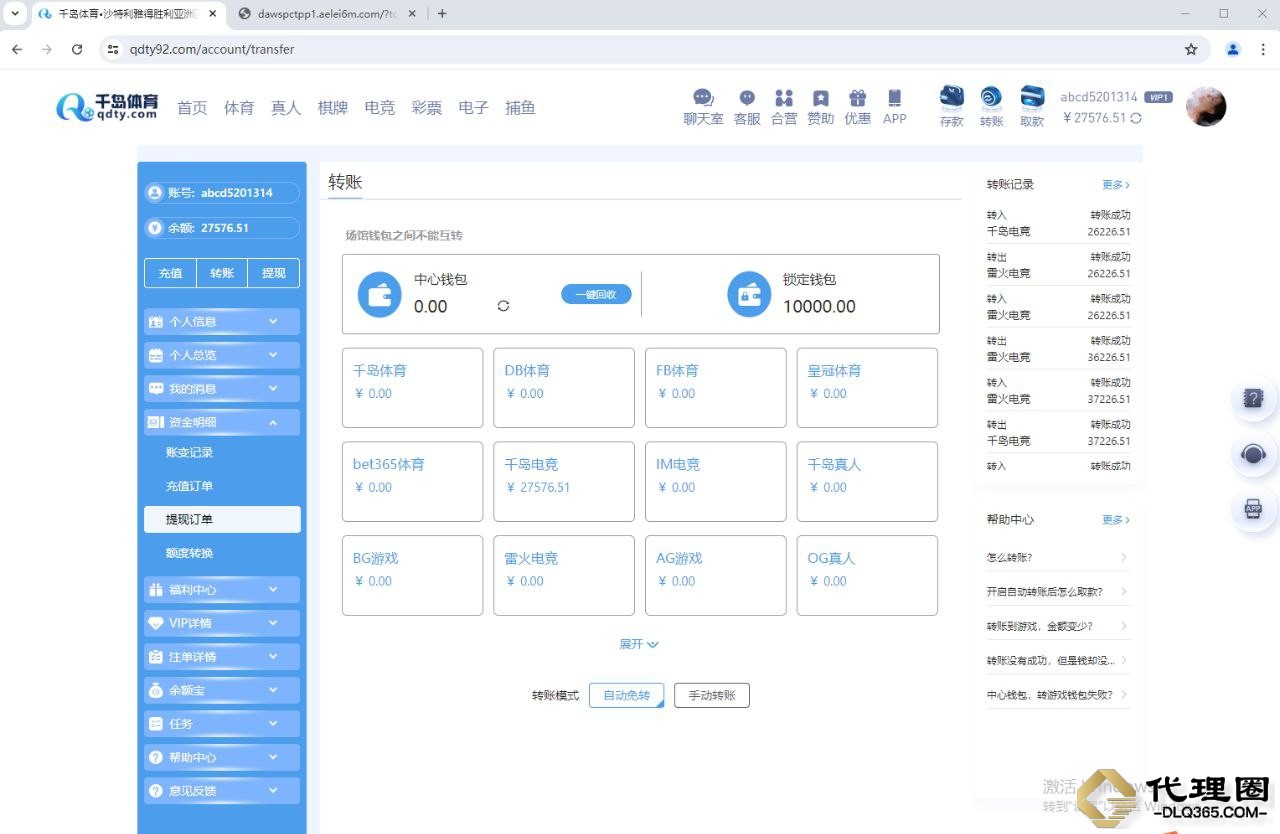Open the tab search dropdown arrow
The width and height of the screenshot is (1280, 834).
pyautogui.click(x=14, y=14)
